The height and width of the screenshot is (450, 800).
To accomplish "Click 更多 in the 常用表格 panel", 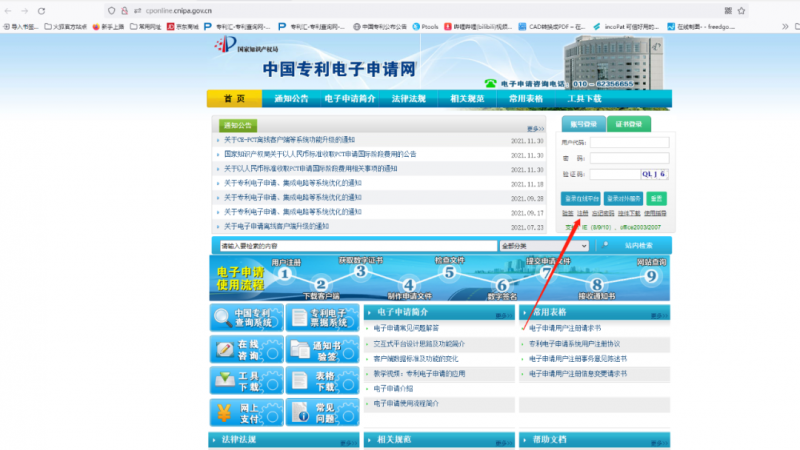I will [x=659, y=316].
